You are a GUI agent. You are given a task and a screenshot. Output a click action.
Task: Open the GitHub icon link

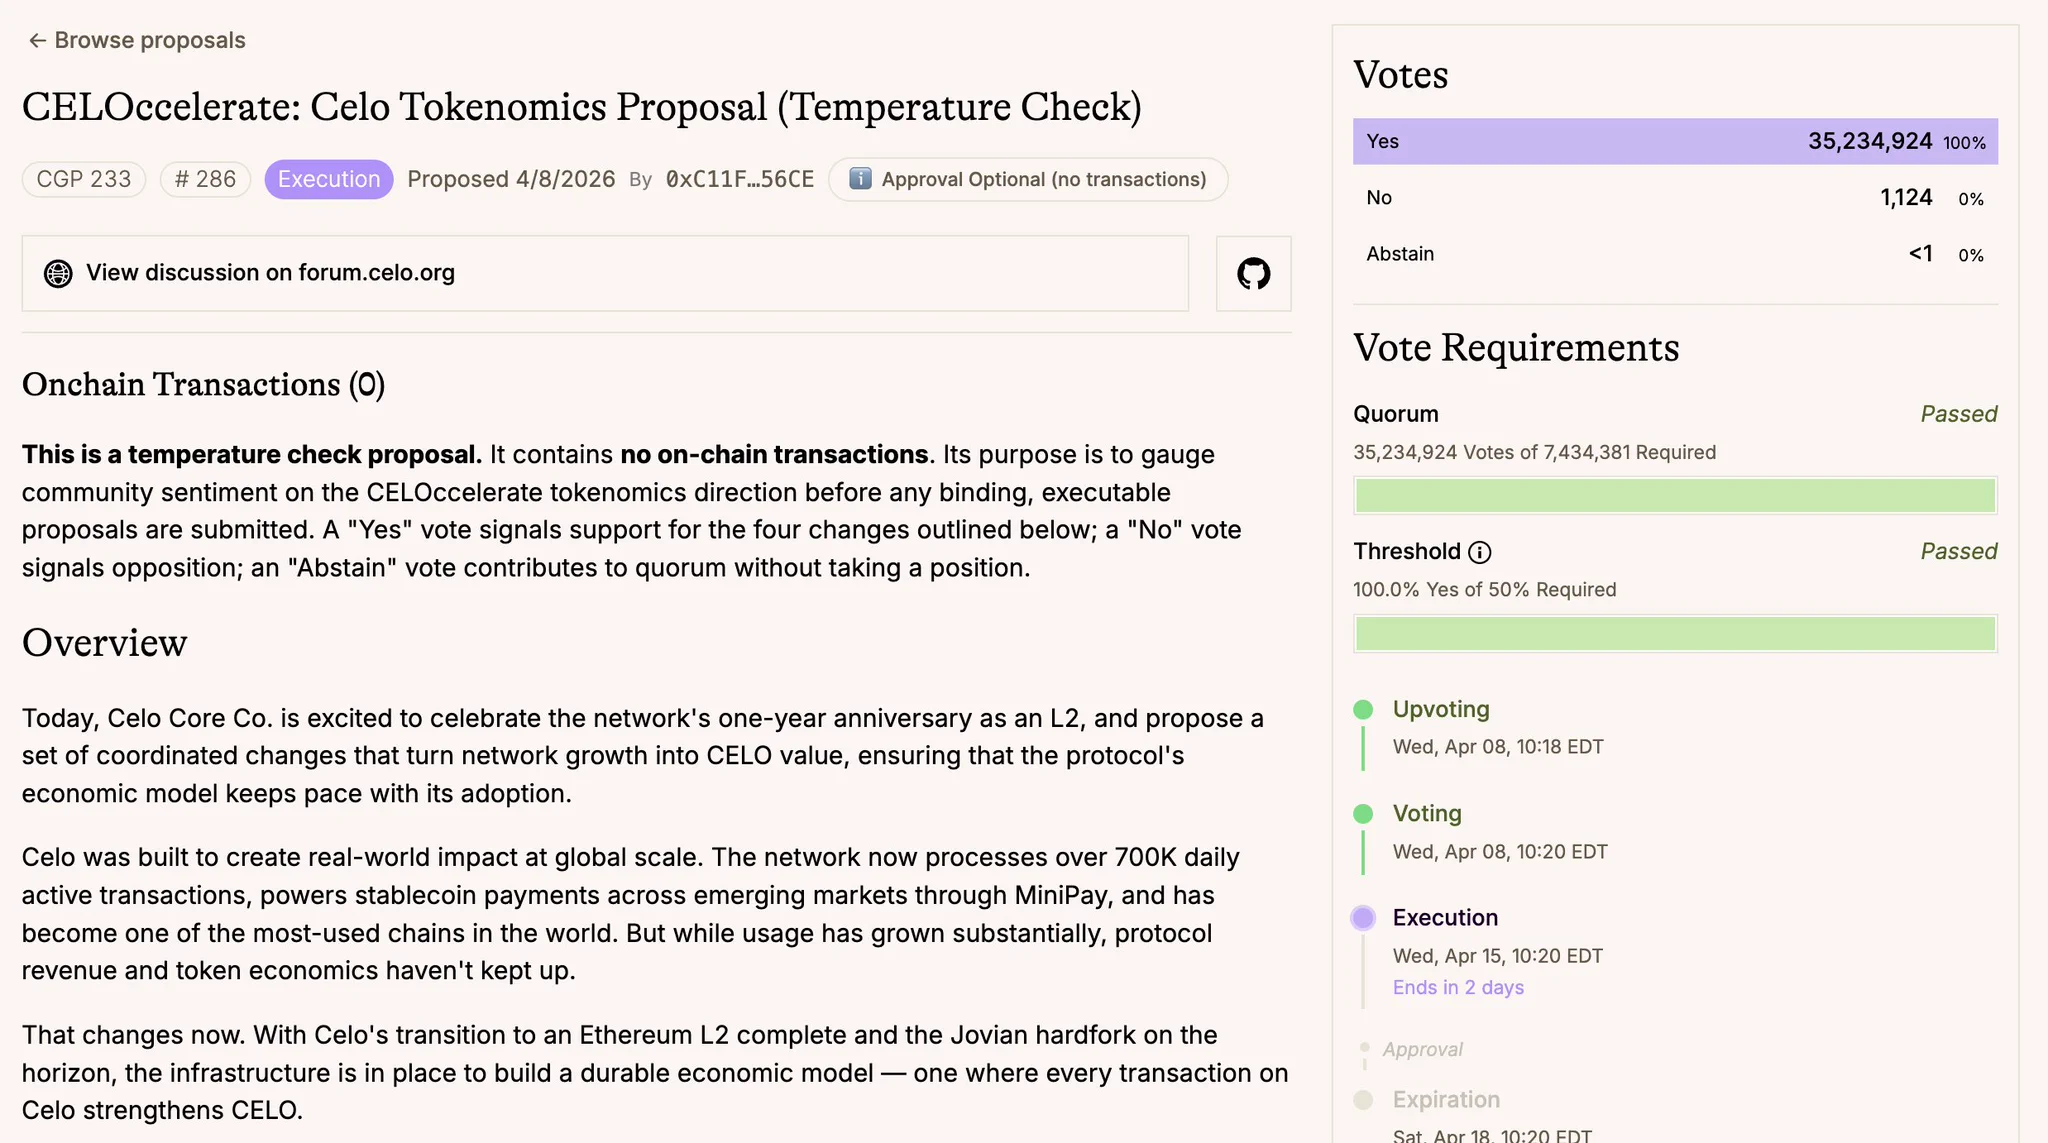click(1253, 273)
